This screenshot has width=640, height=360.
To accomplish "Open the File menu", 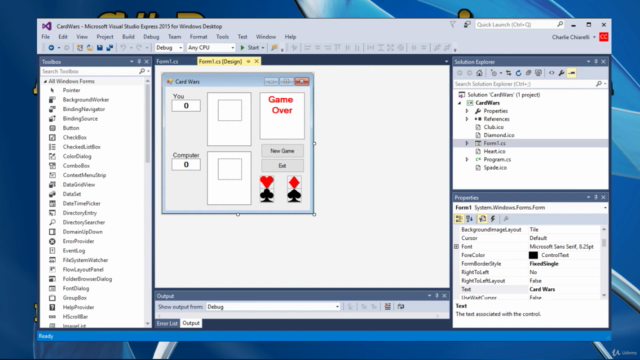I will pos(46,37).
